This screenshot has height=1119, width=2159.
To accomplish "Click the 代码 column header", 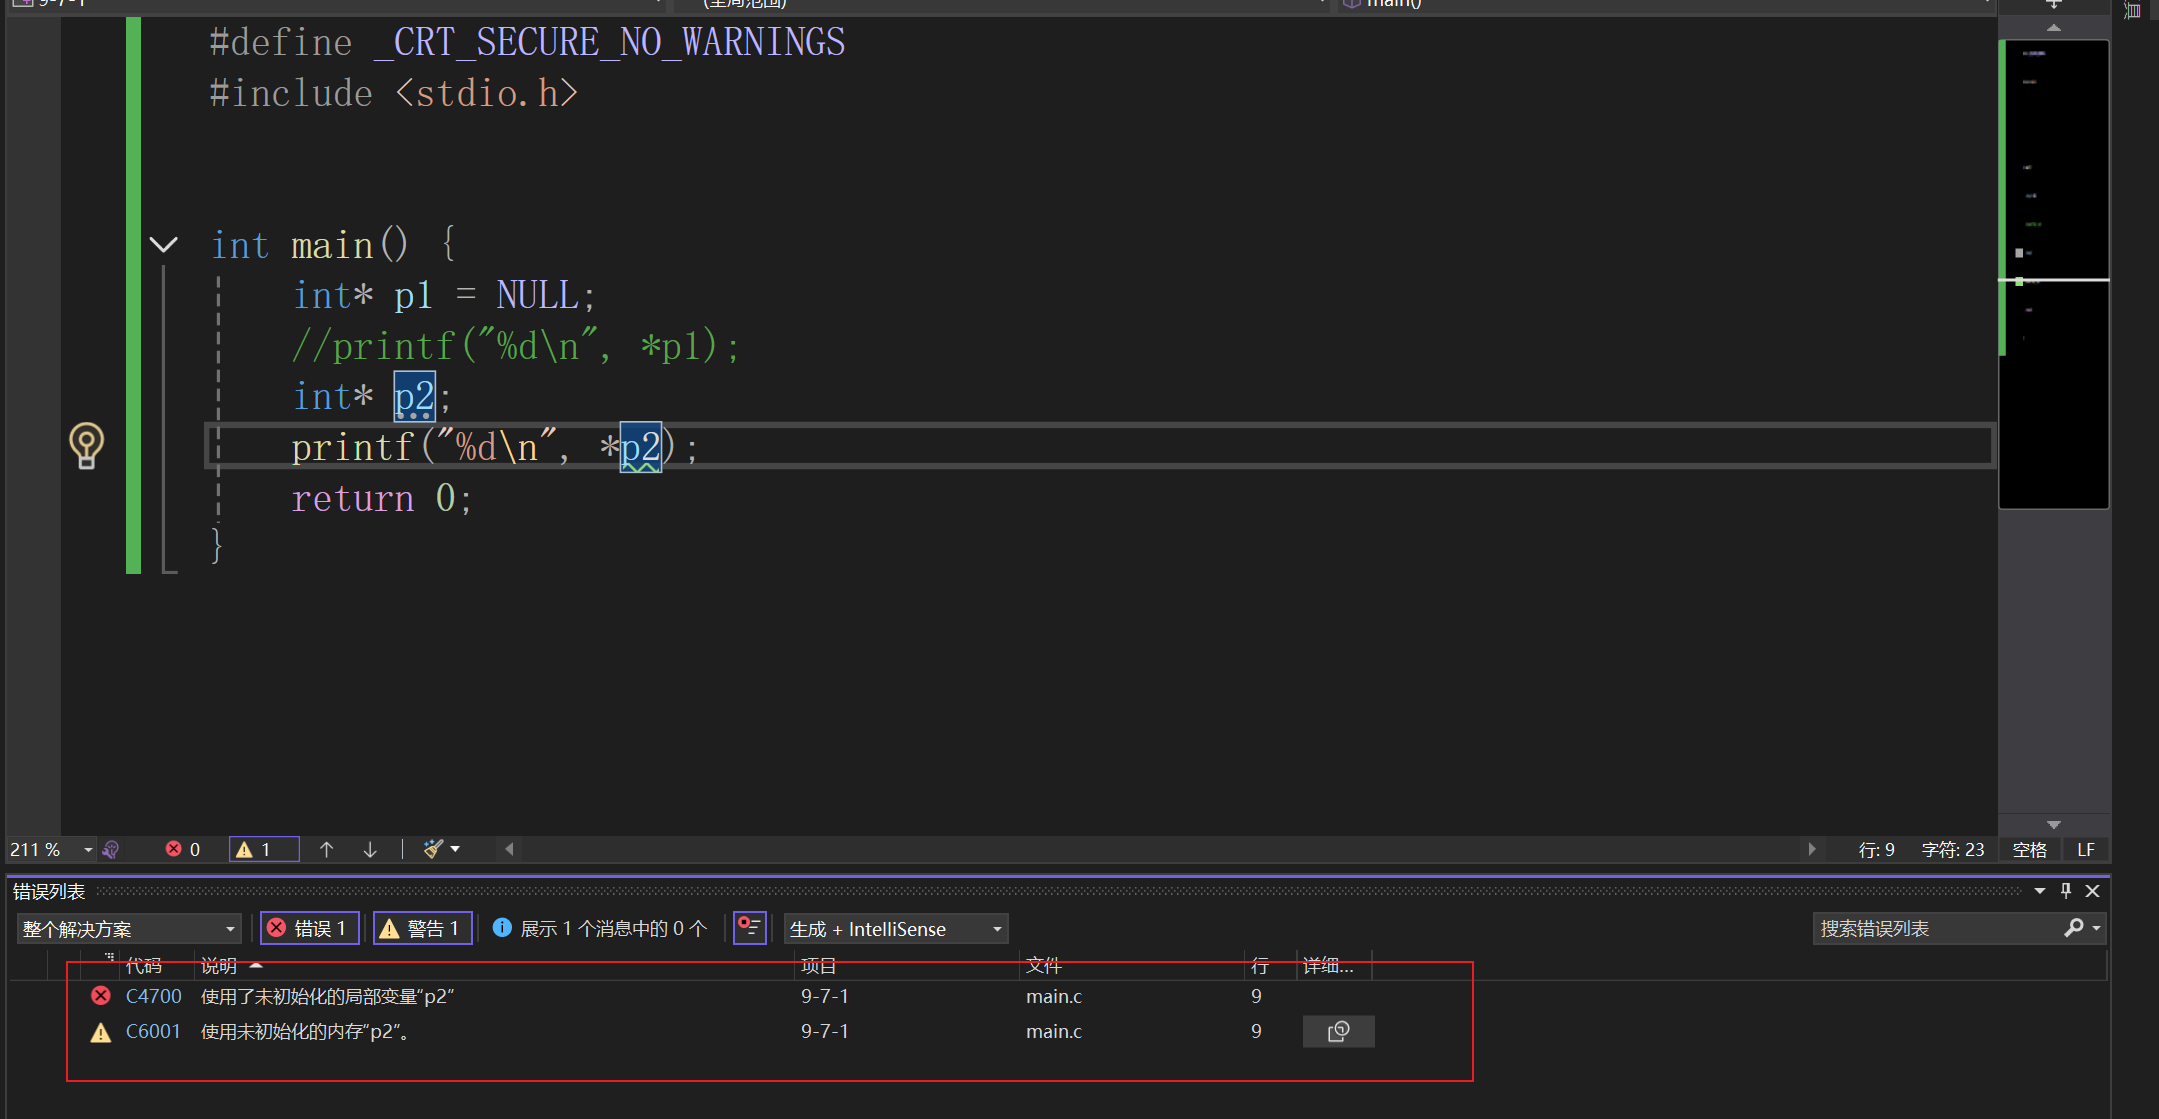I will pyautogui.click(x=144, y=965).
